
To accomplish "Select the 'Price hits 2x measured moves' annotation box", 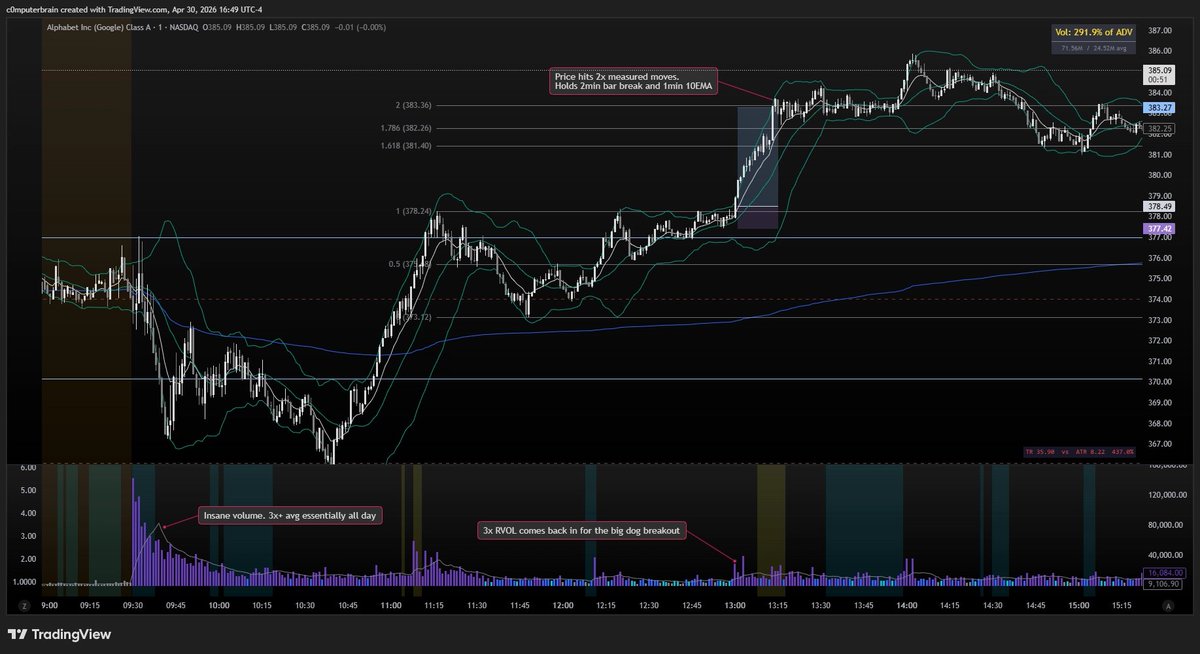I will (x=633, y=82).
